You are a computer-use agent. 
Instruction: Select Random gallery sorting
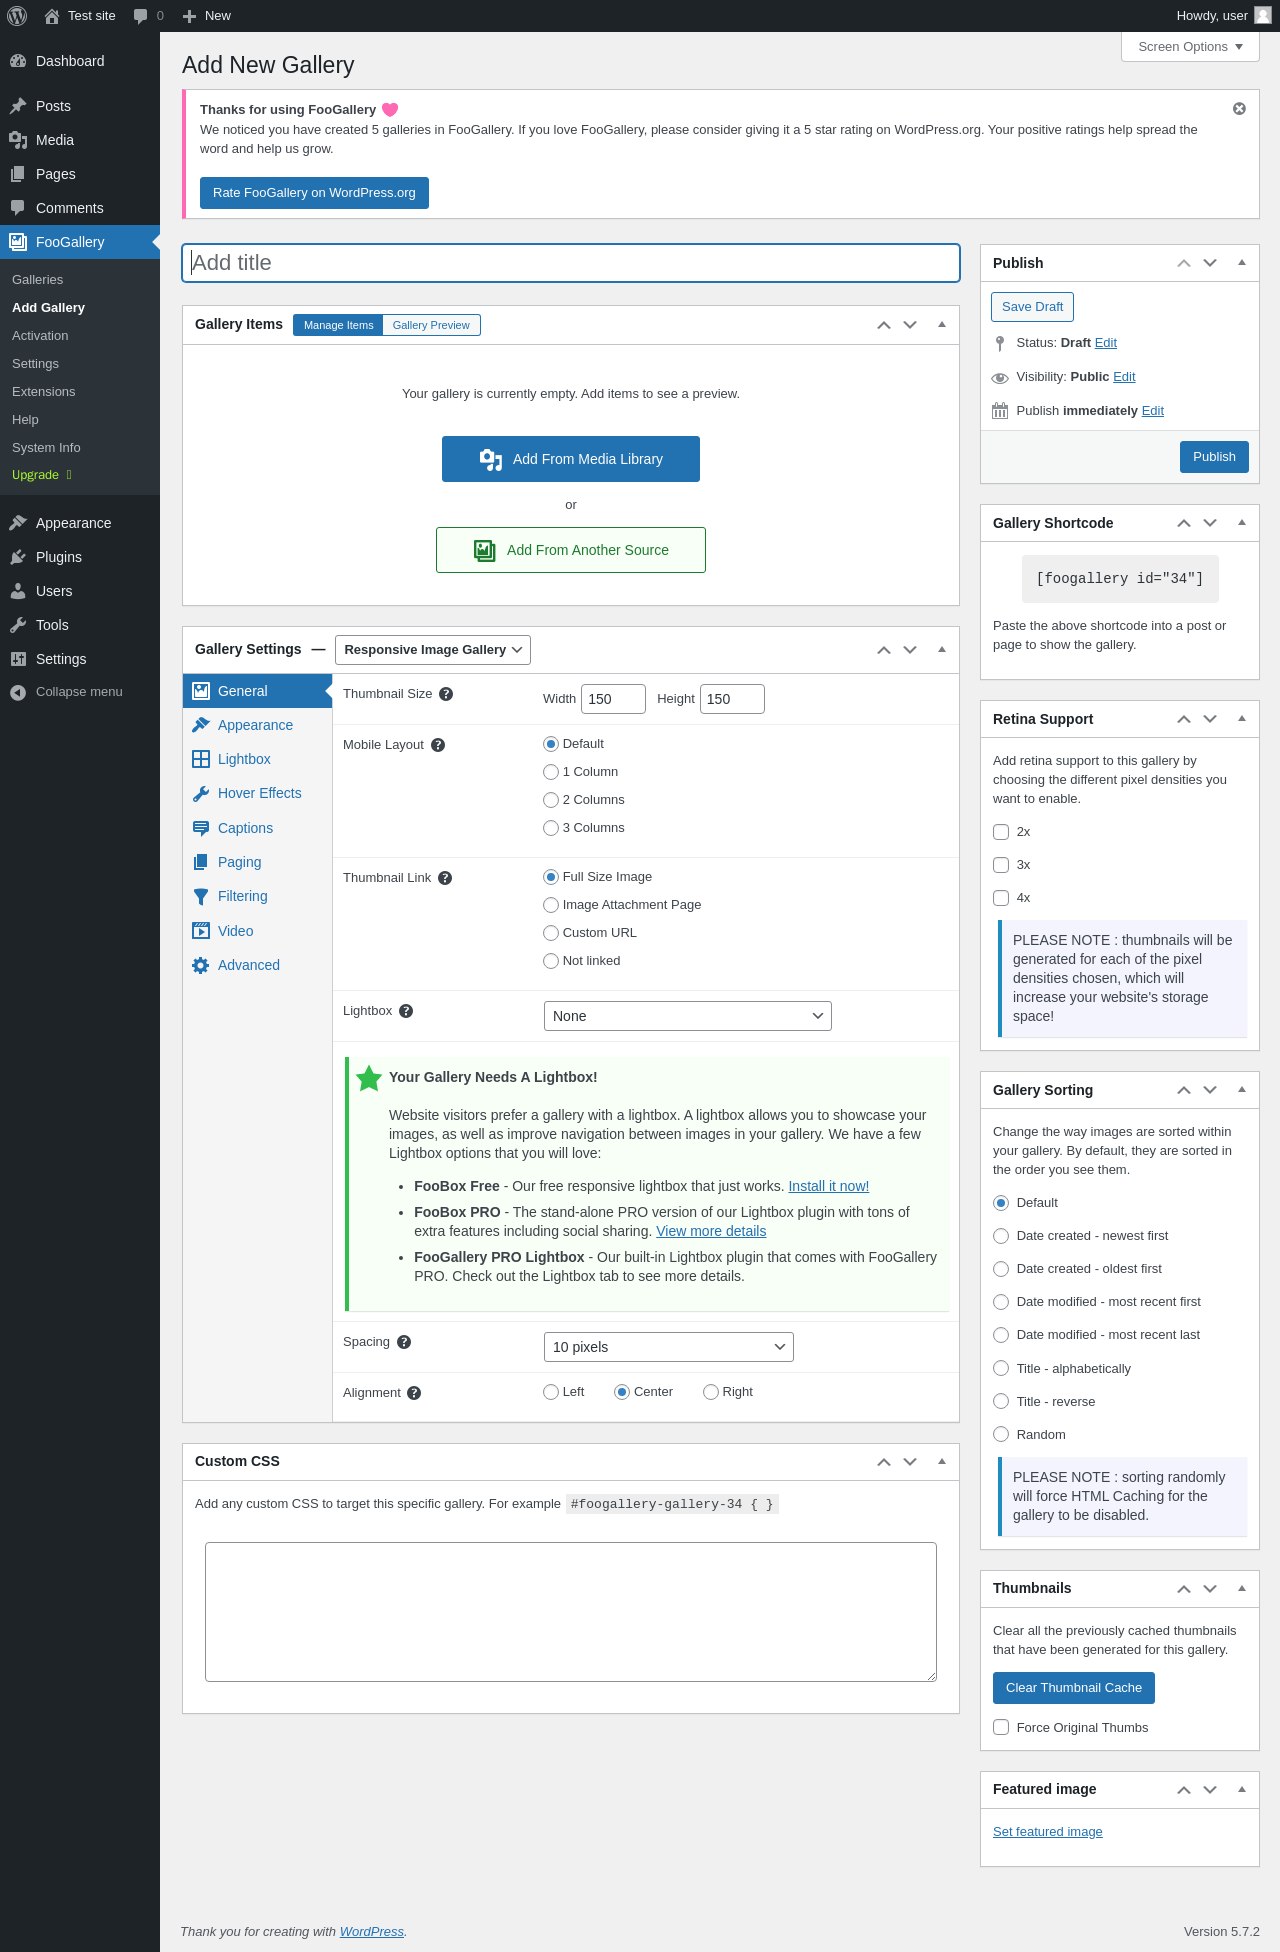point(1001,1434)
